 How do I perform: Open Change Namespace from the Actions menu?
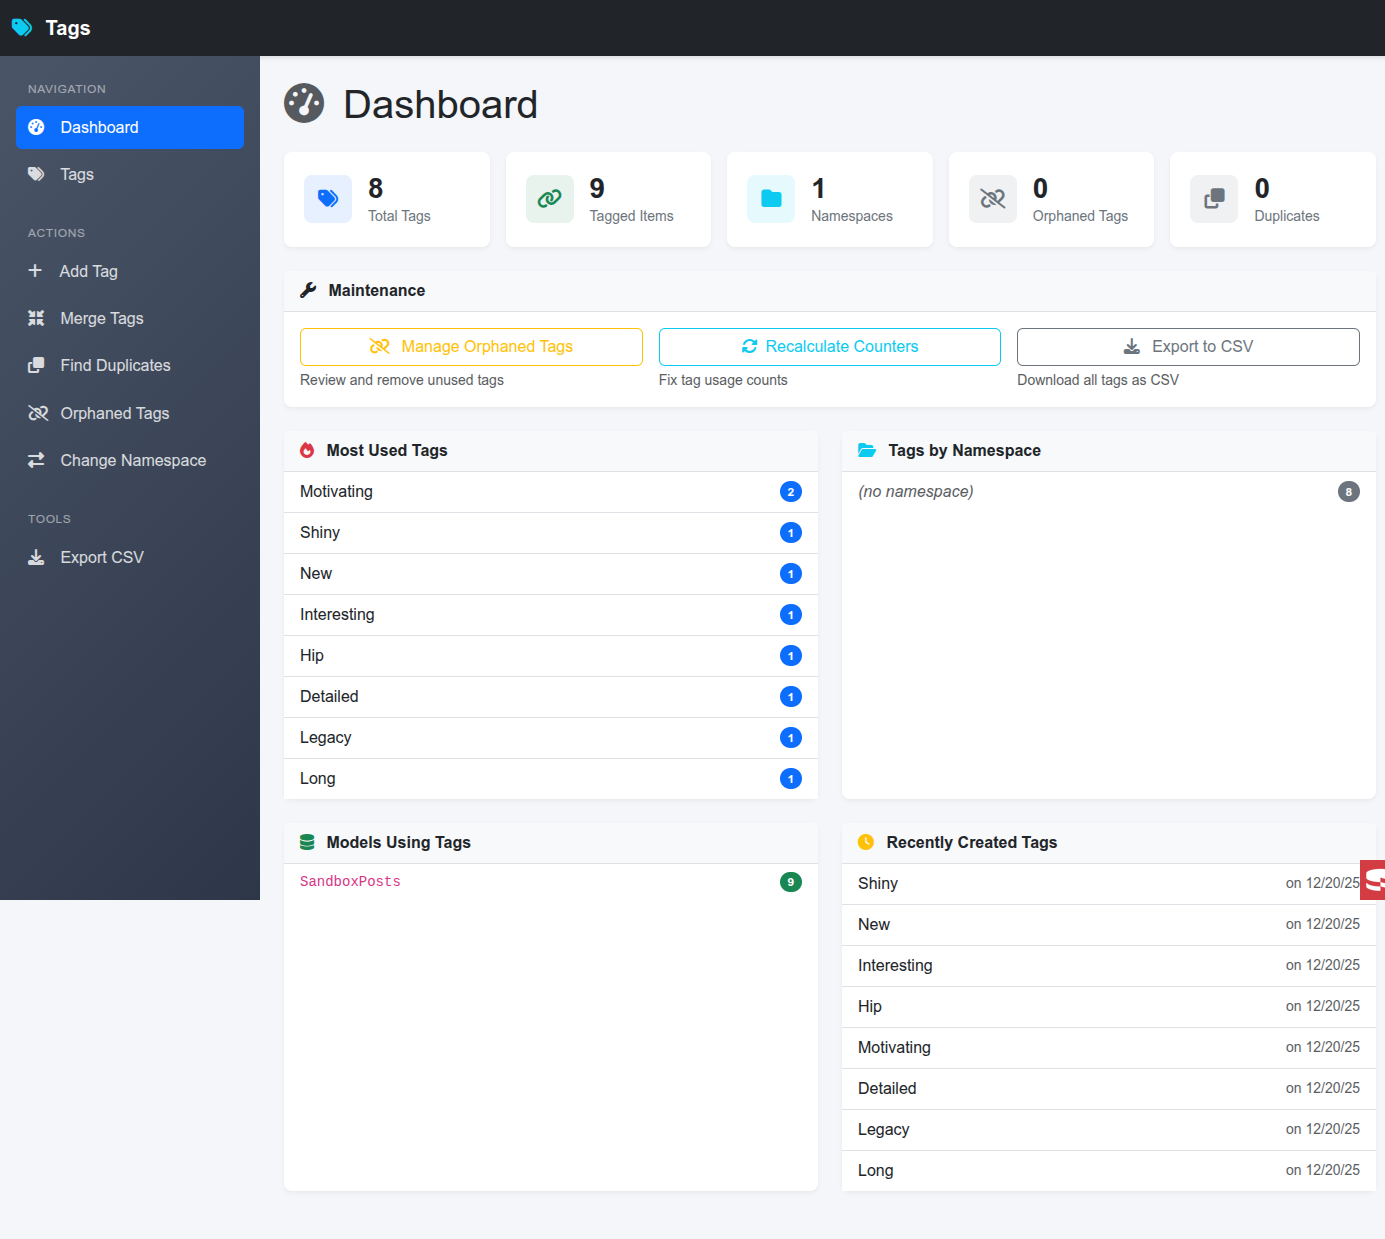[132, 460]
